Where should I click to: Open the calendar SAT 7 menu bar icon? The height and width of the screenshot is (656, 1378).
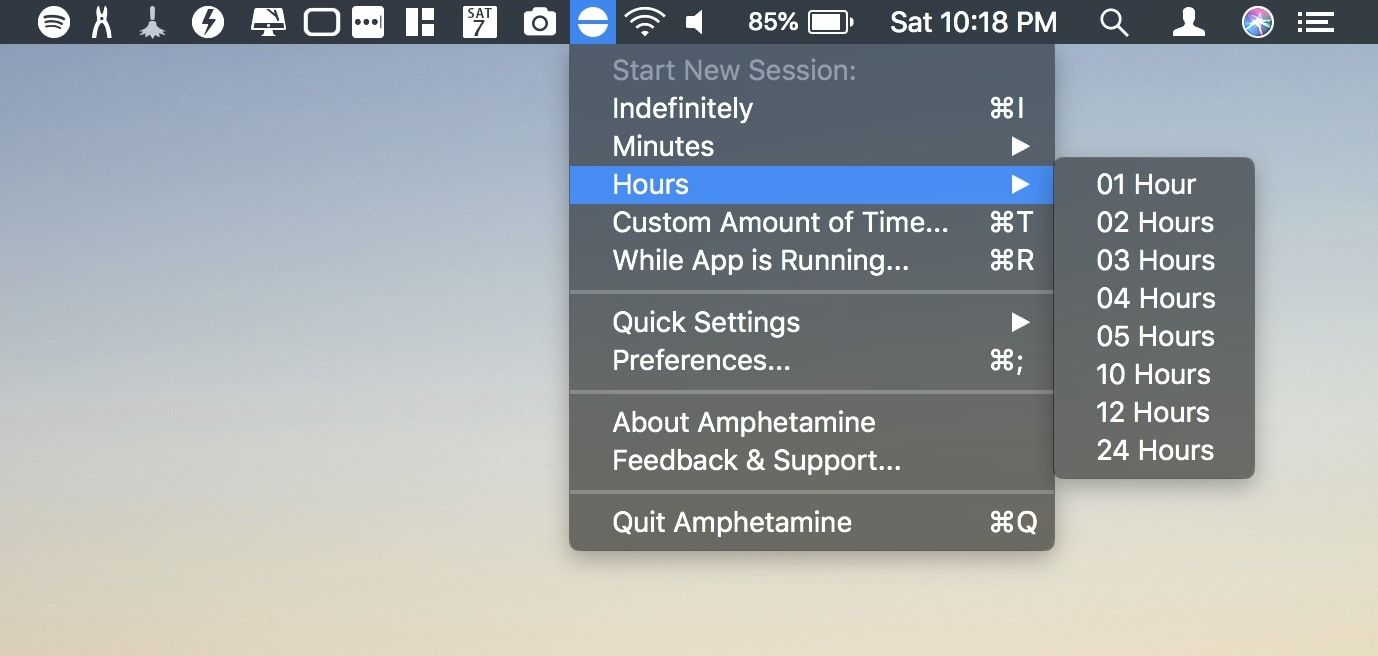pyautogui.click(x=480, y=22)
